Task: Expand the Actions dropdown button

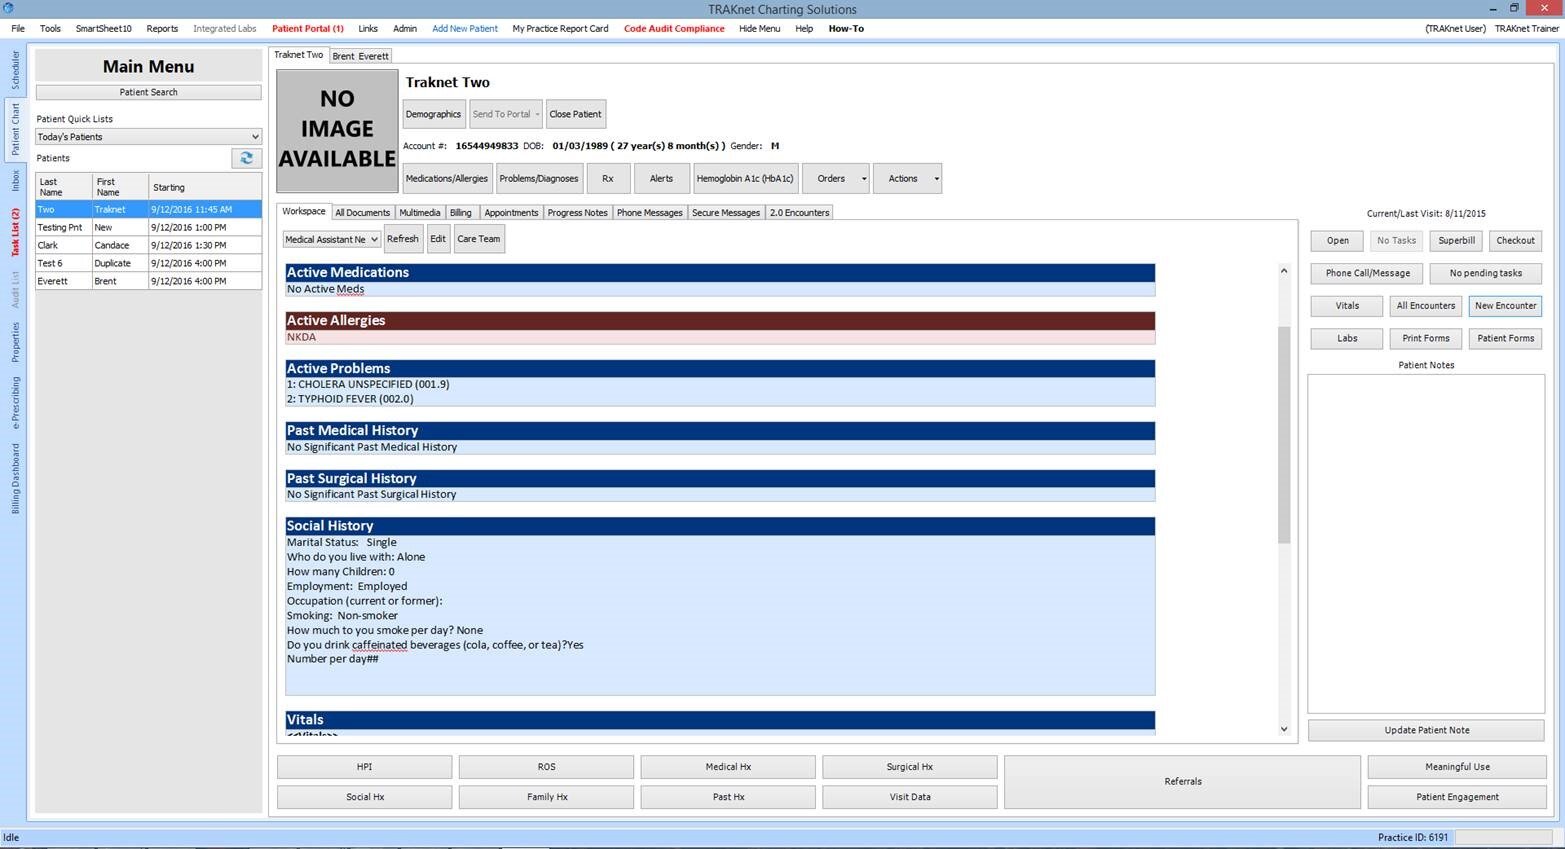Action: pos(936,179)
